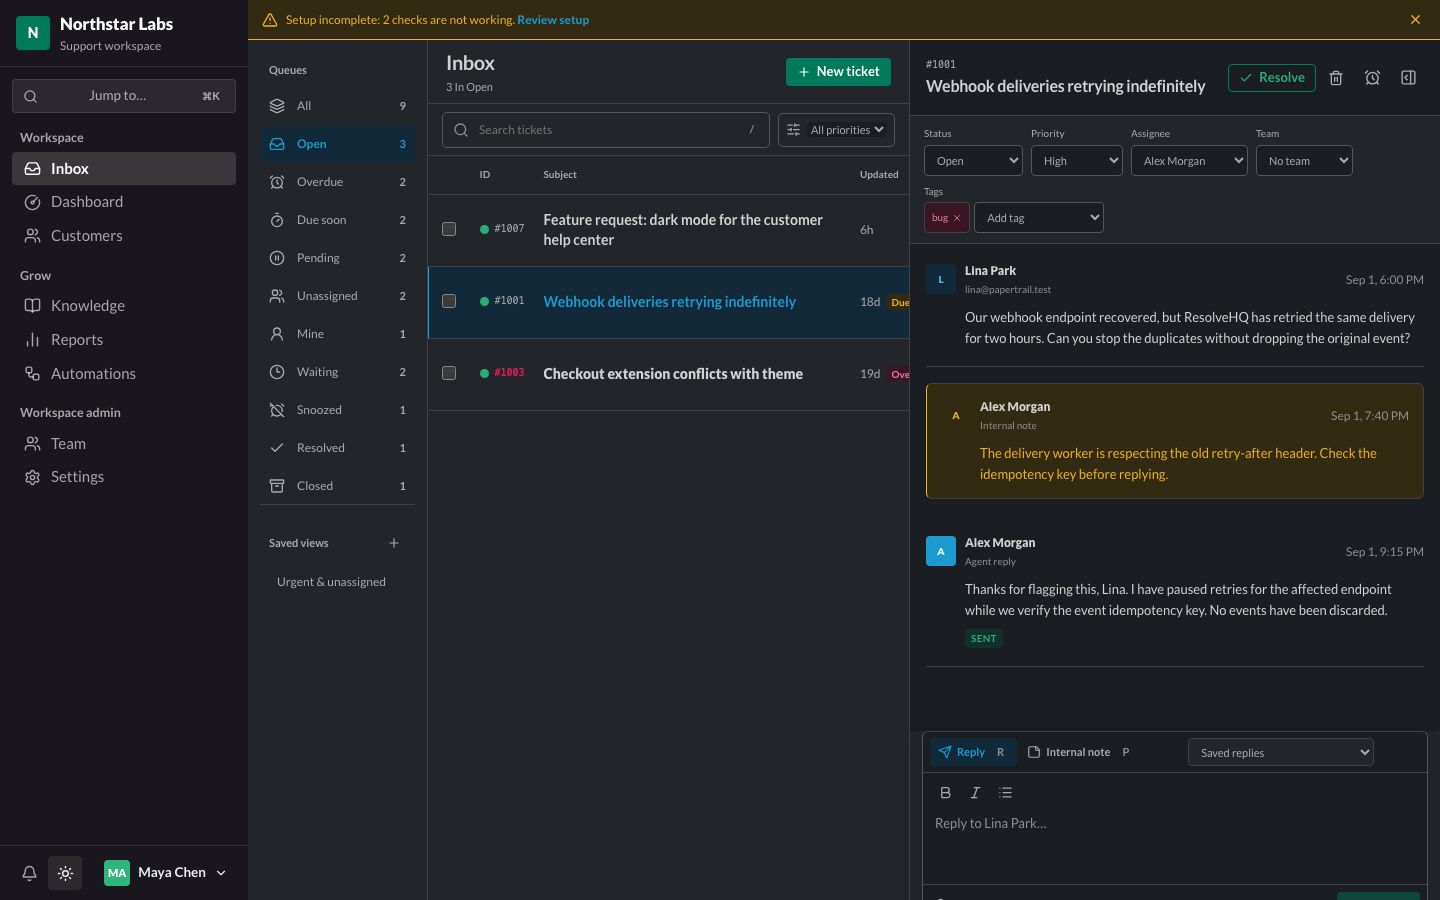This screenshot has width=1440, height=900.
Task: Collapse the ticket detail panel icon
Action: (x=1408, y=78)
